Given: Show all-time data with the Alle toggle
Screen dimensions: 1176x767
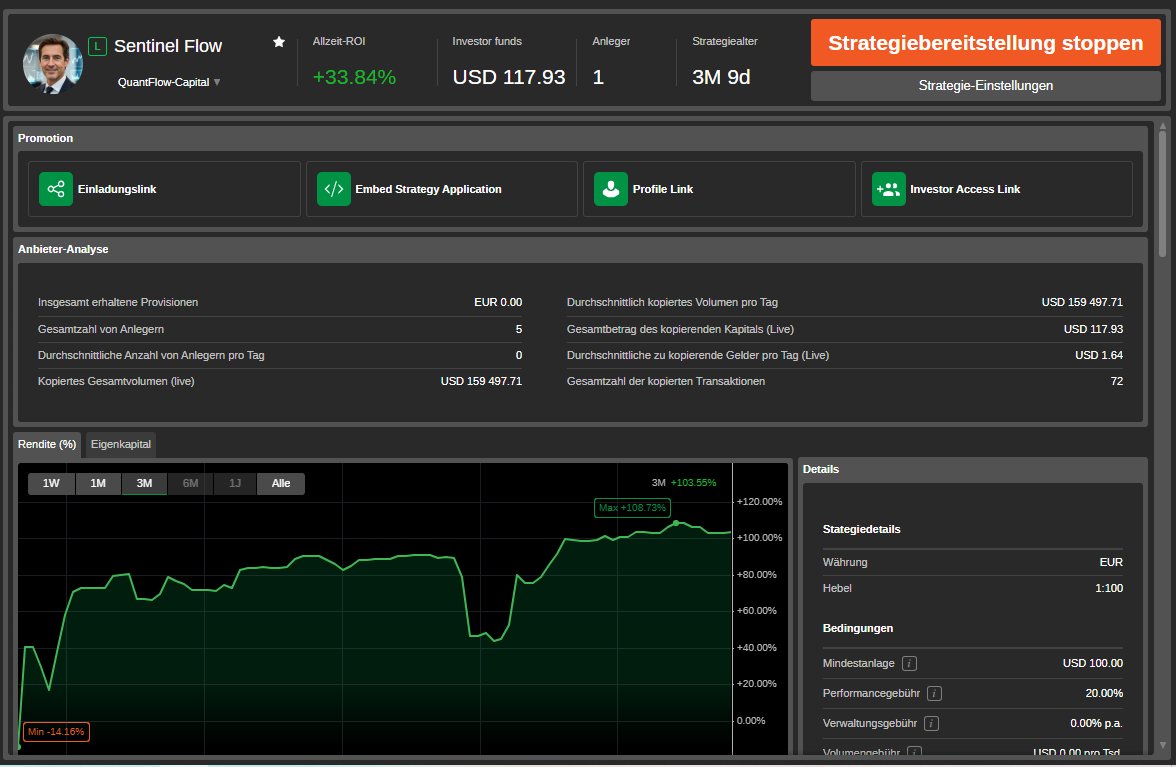Looking at the screenshot, I should click(x=281, y=483).
